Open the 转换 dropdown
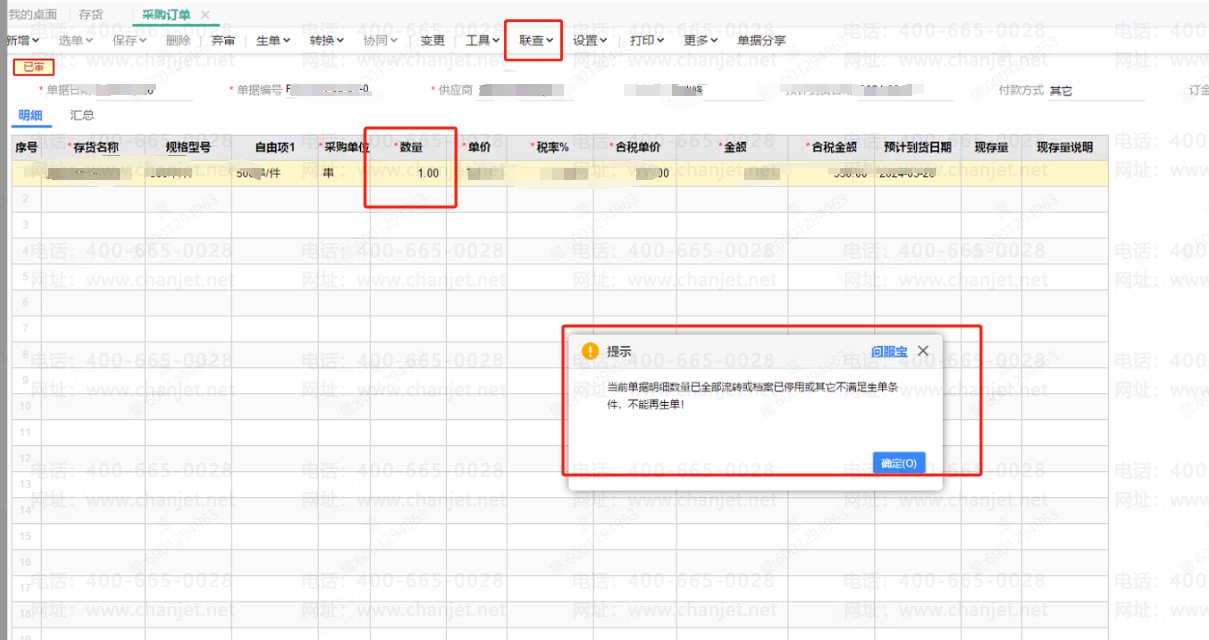 pyautogui.click(x=326, y=41)
